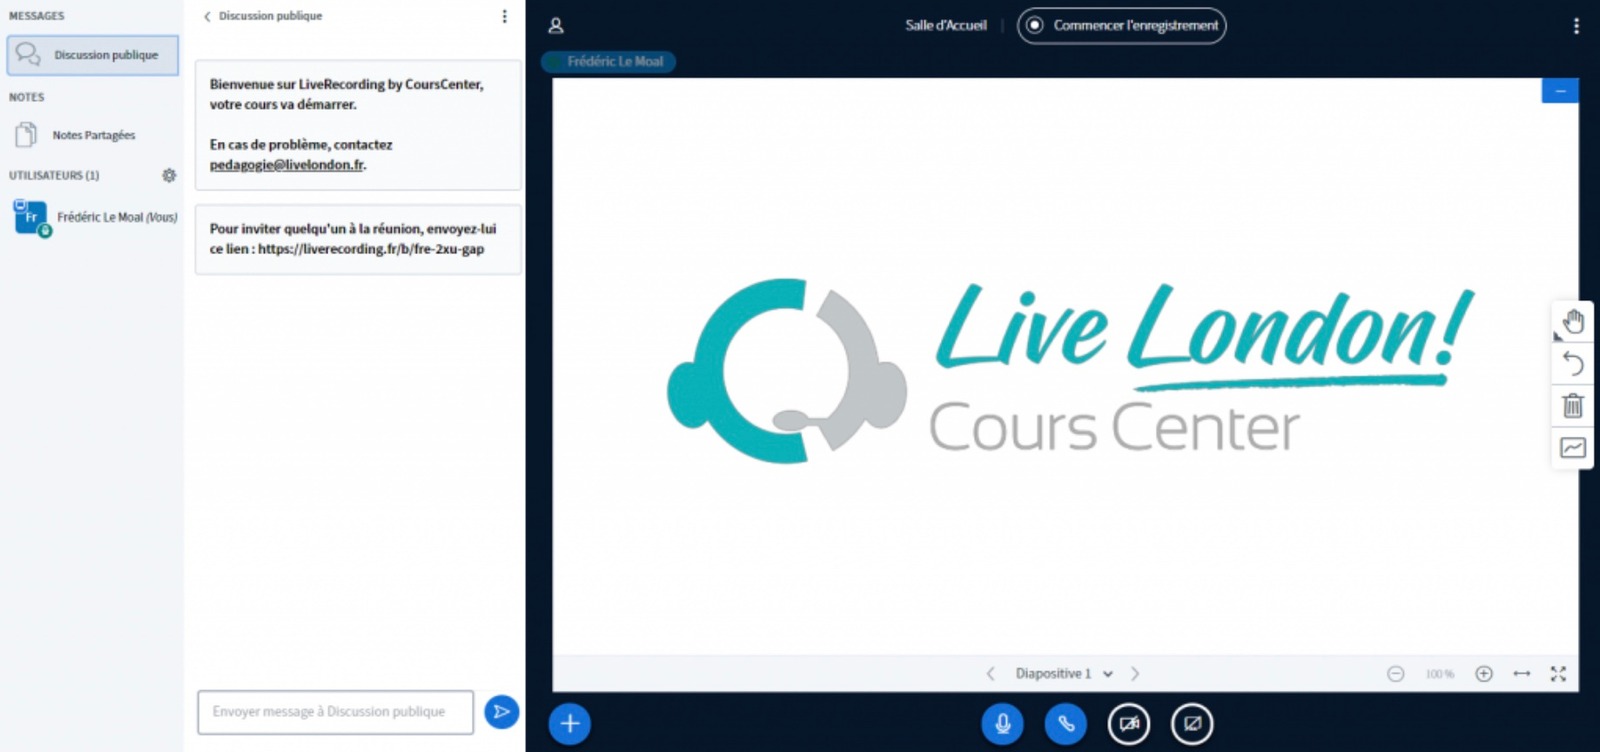Click the Salle d'Accueil room title
This screenshot has width=1600, height=752.
tap(946, 26)
